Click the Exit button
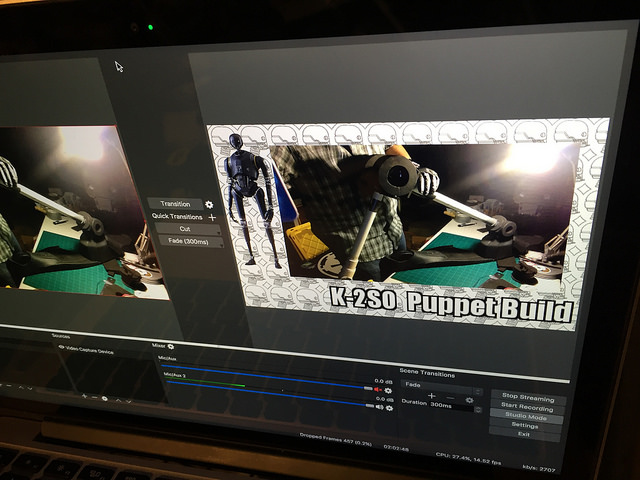The width and height of the screenshot is (640, 480). [x=524, y=434]
